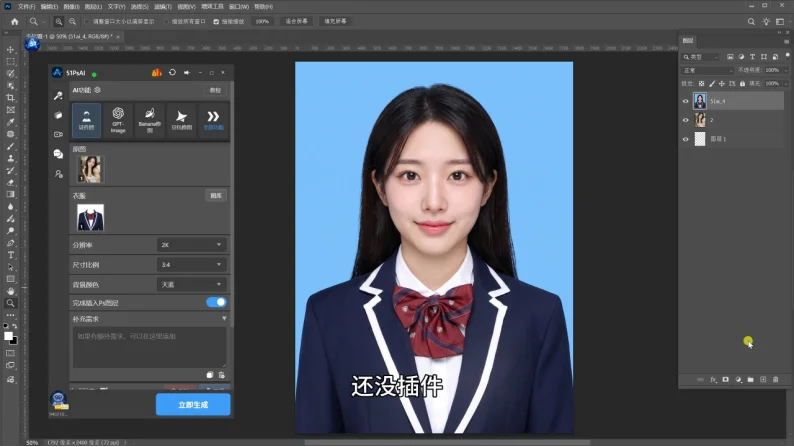Image resolution: width=794 pixels, height=447 pixels.
Task: Click the foreground color swatch in toolbar
Action: 8,336
